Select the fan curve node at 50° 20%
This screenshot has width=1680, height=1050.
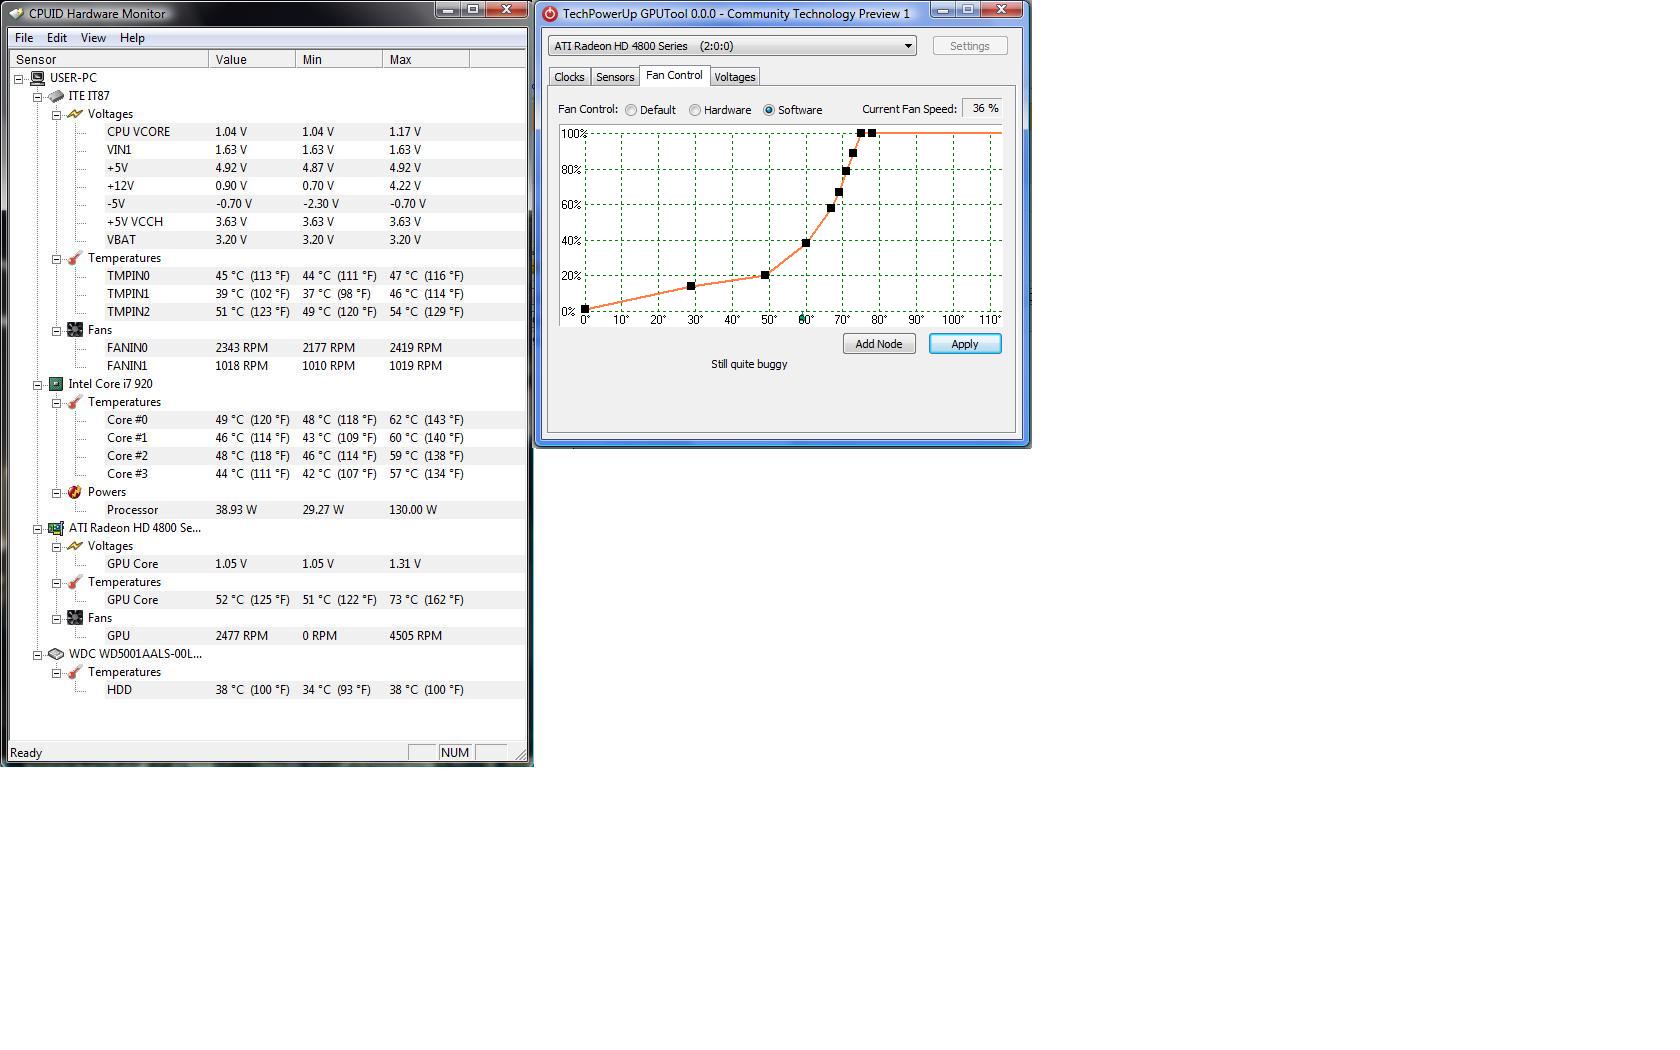(766, 275)
